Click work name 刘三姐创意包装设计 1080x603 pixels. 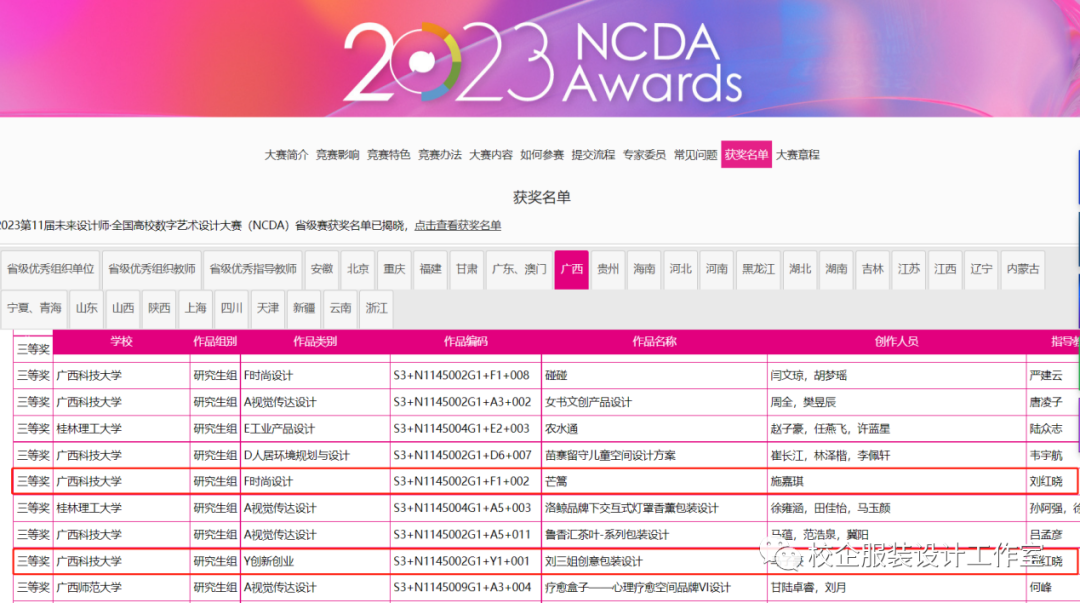click(x=594, y=562)
